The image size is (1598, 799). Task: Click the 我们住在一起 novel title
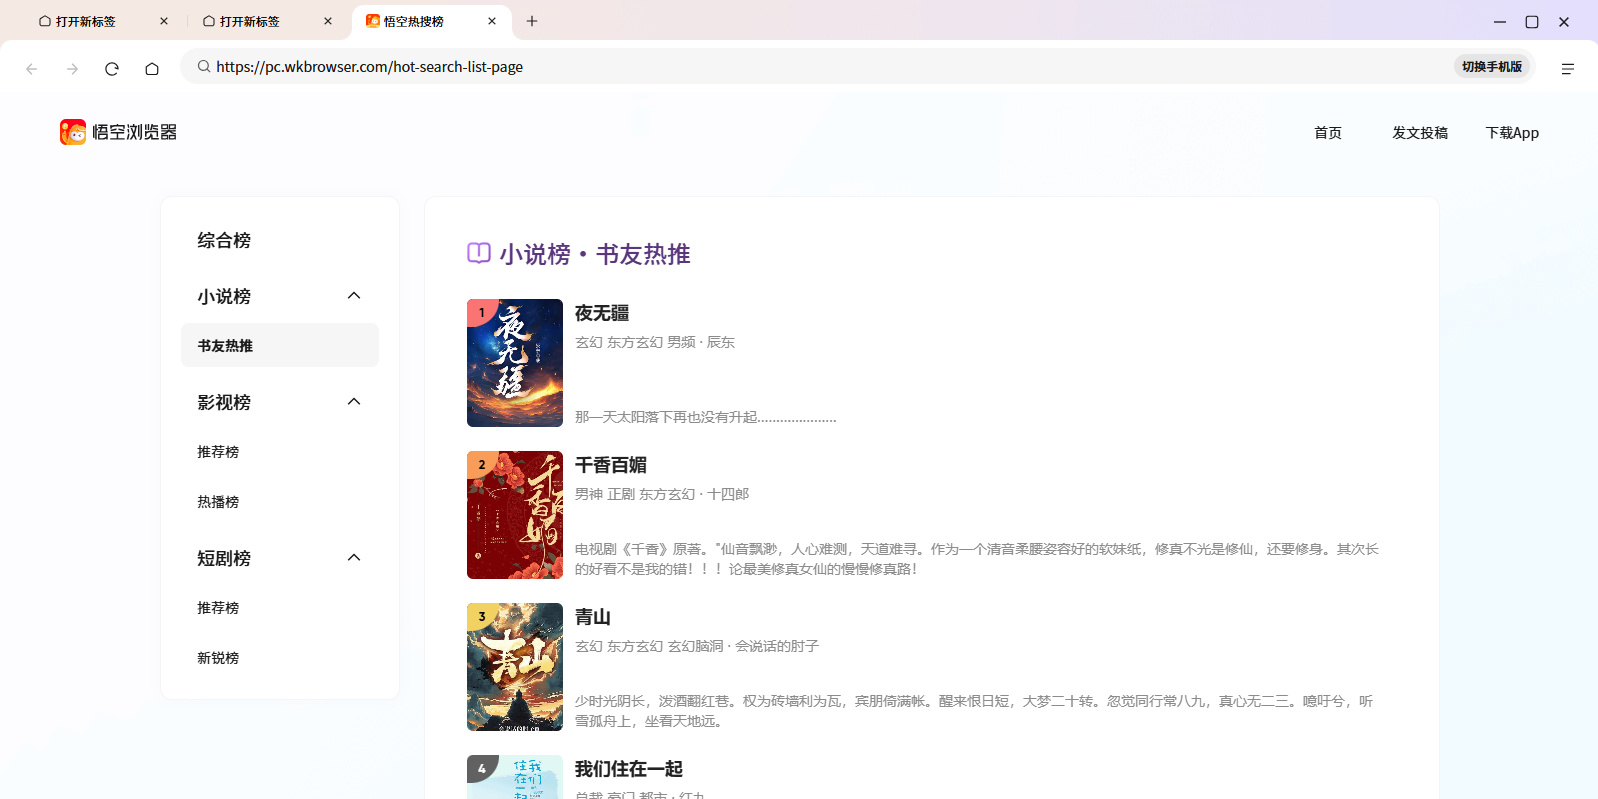[629, 769]
